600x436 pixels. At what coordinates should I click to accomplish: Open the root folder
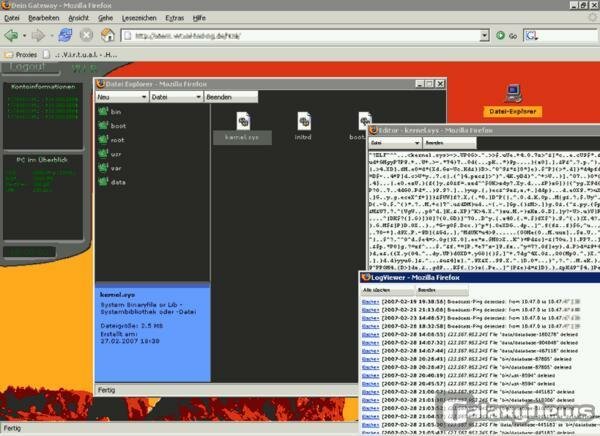pyautogui.click(x=111, y=140)
